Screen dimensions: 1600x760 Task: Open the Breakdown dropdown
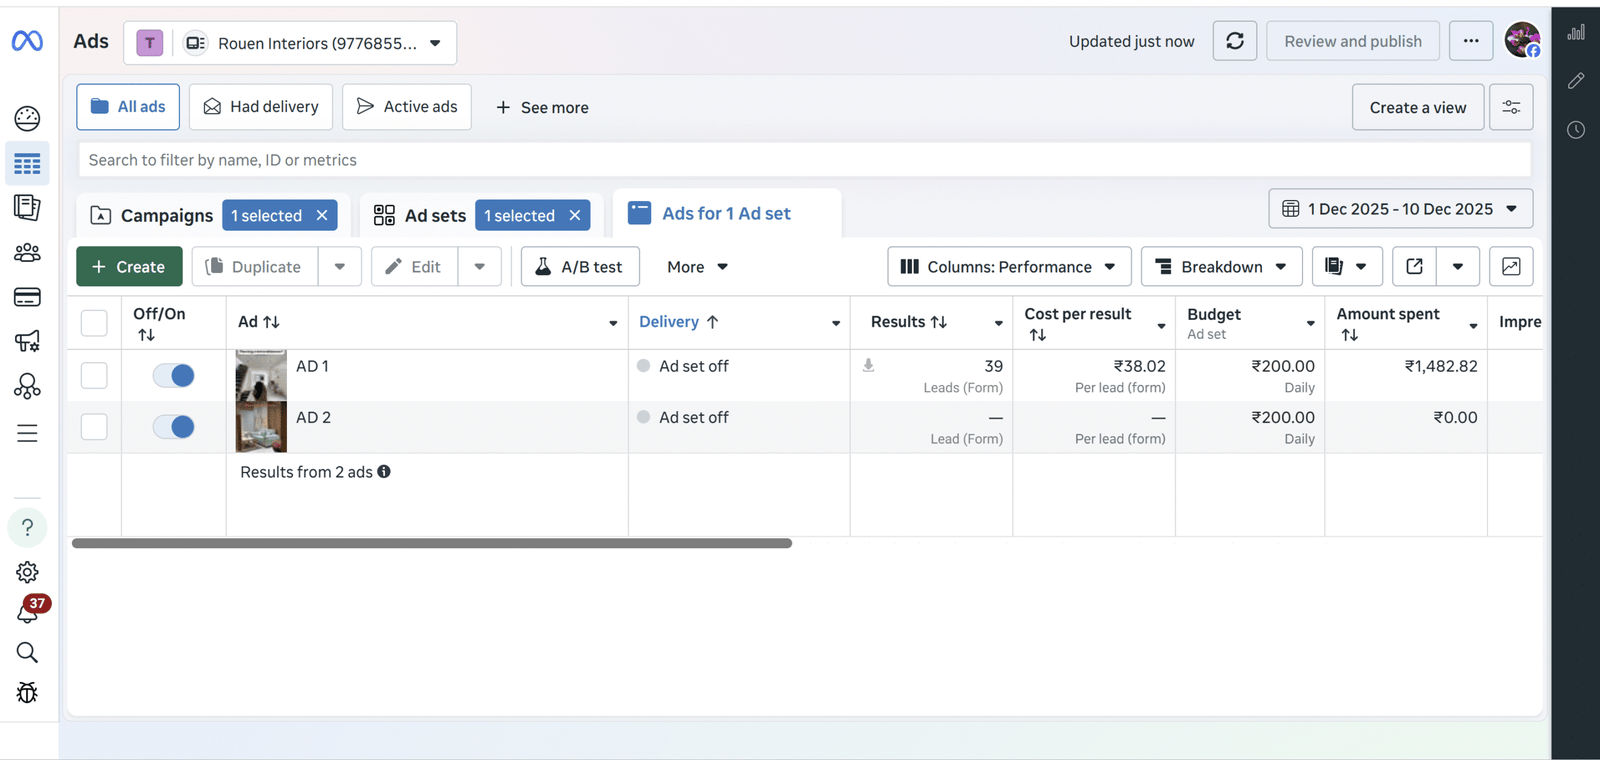point(1221,267)
